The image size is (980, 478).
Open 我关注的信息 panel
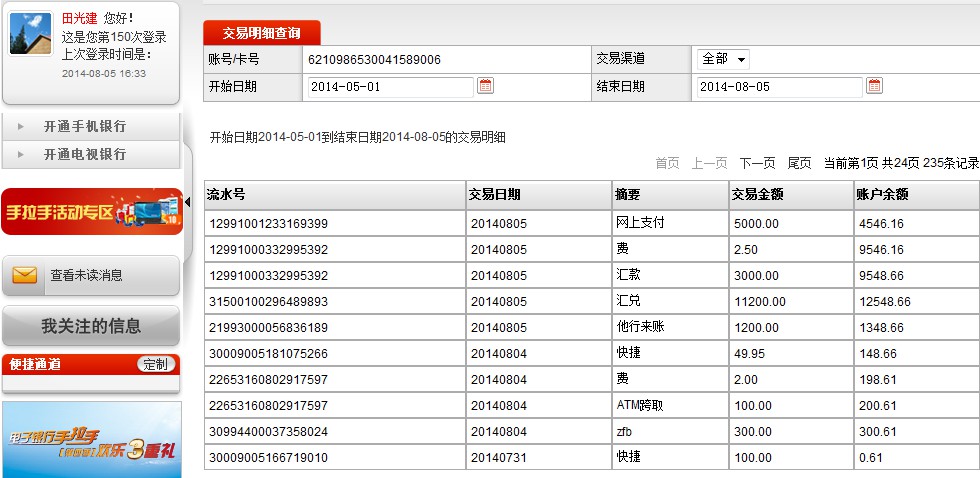(x=91, y=326)
